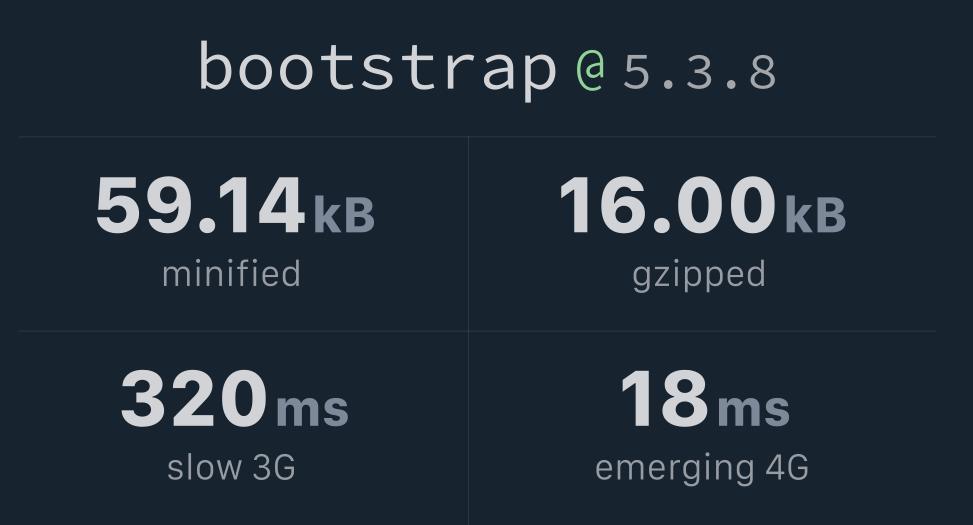The image size is (973, 525).
Task: Click the 320 download time value
Action: (194, 400)
